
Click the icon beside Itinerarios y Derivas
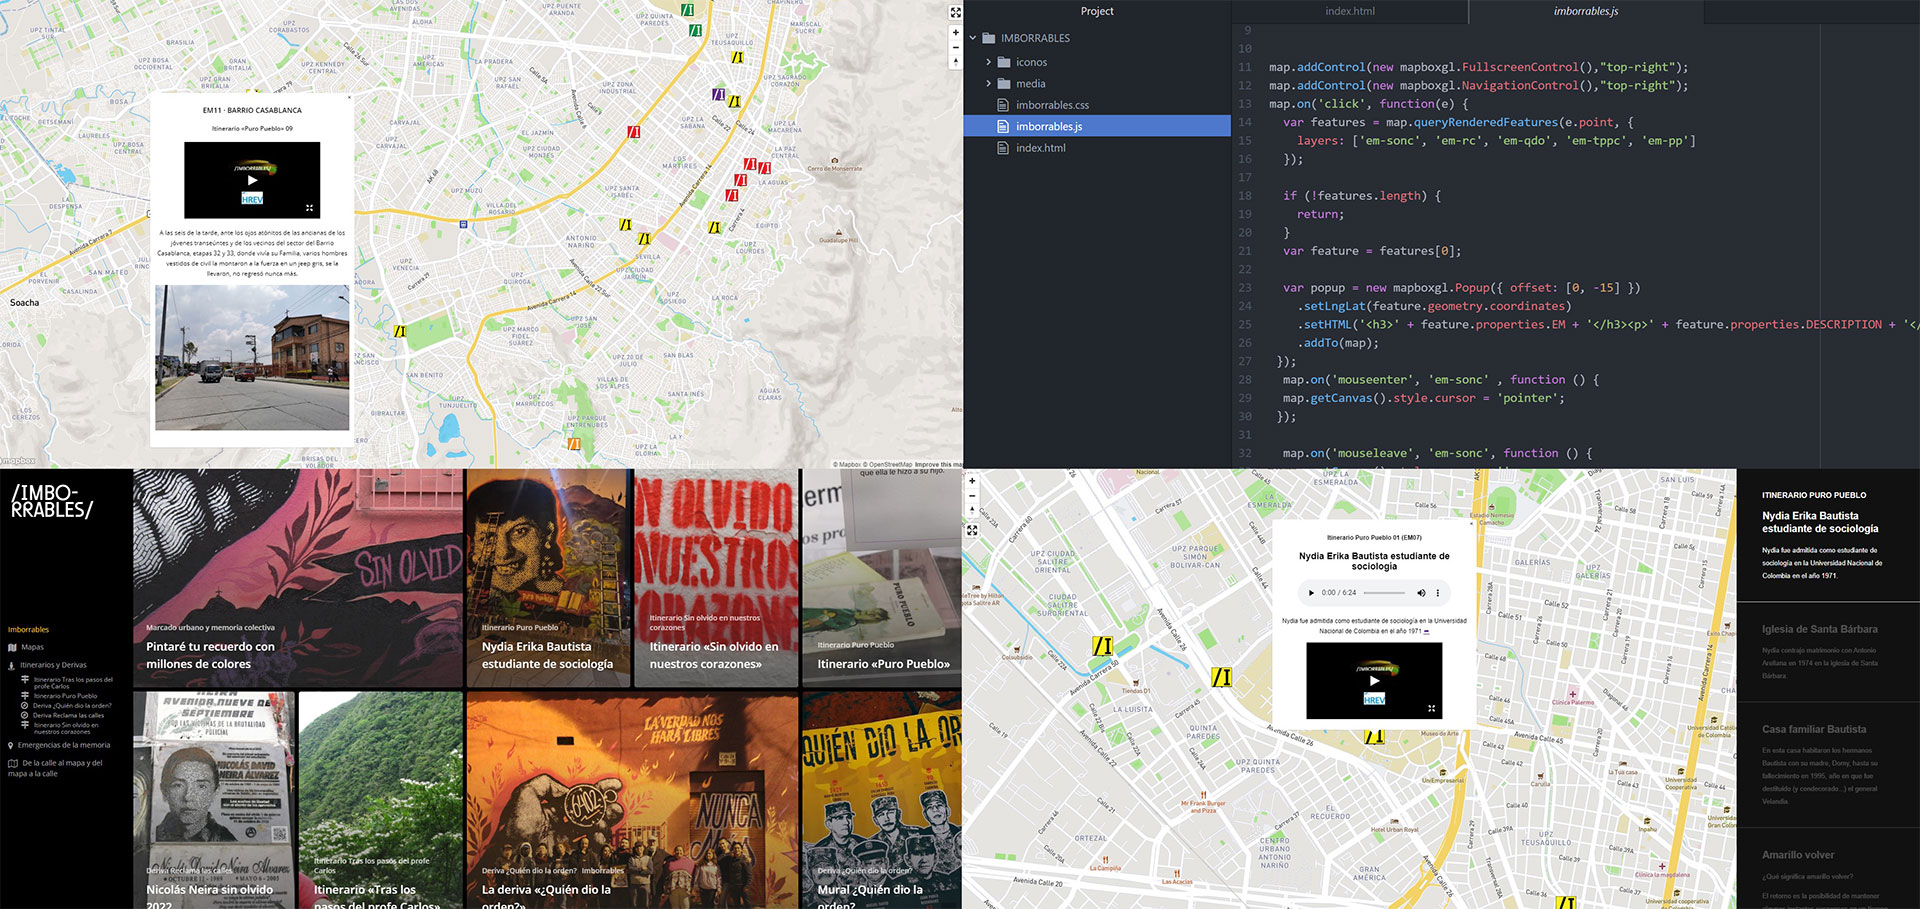12,665
